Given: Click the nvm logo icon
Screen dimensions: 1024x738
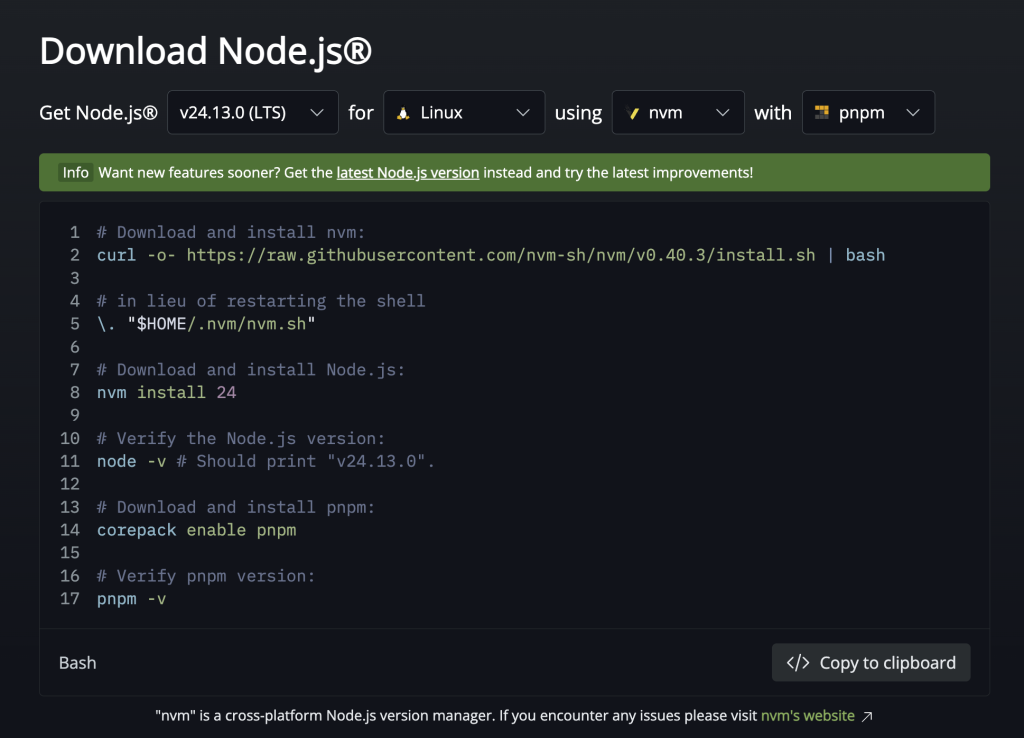Looking at the screenshot, I should tap(632, 113).
